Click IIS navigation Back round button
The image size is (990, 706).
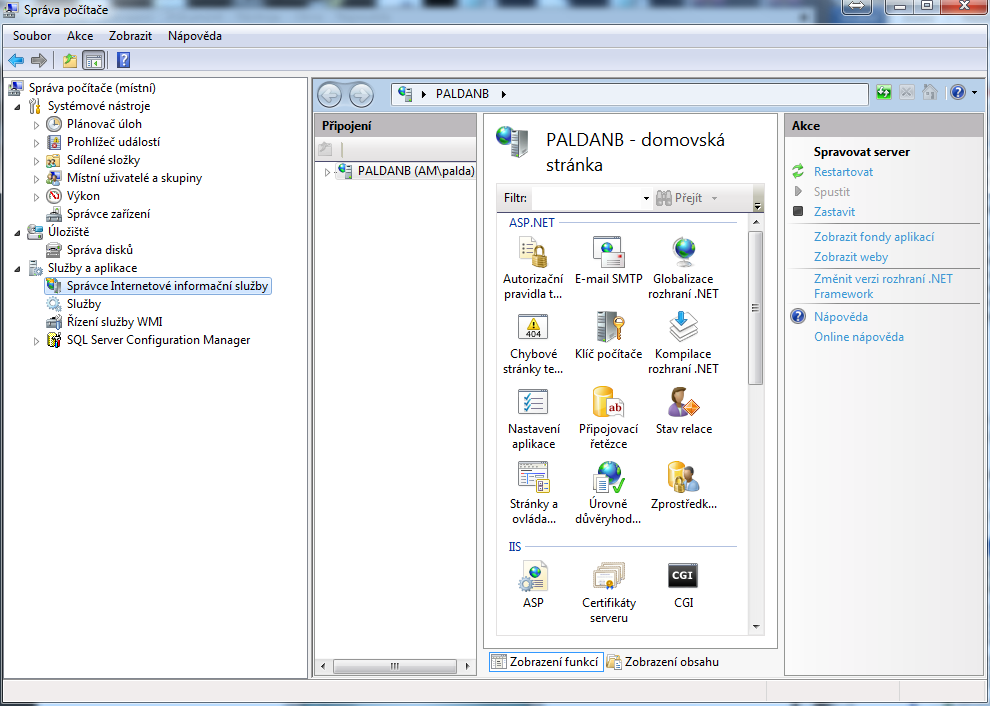[x=330, y=95]
